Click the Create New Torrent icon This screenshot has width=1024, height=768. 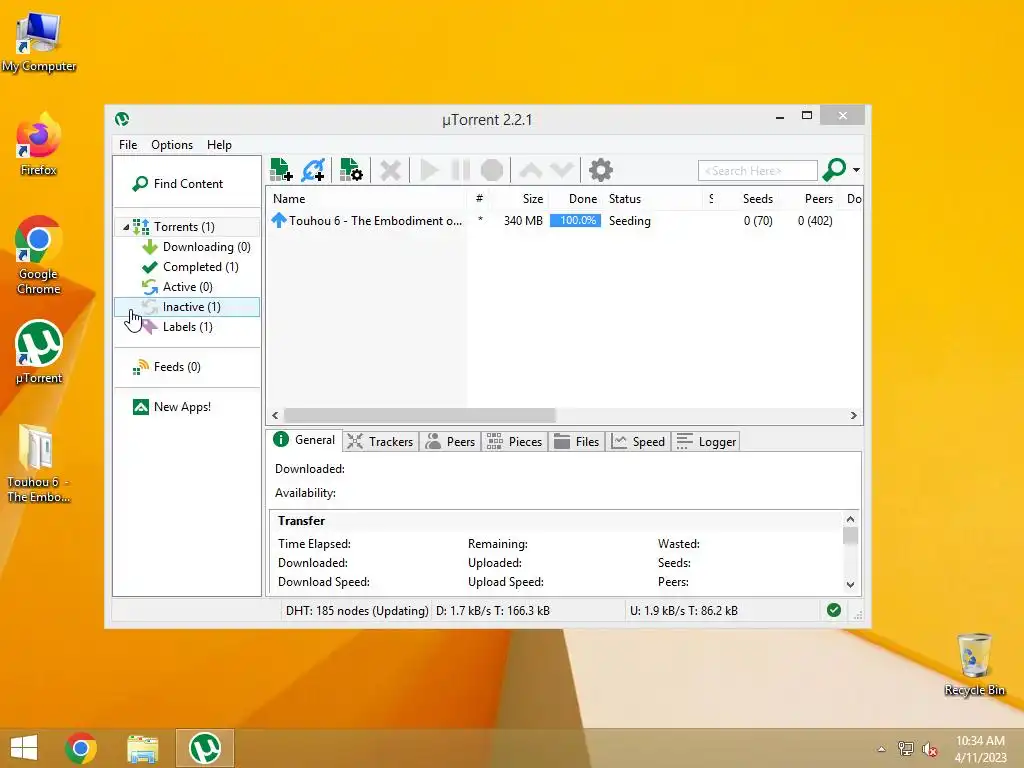click(351, 170)
